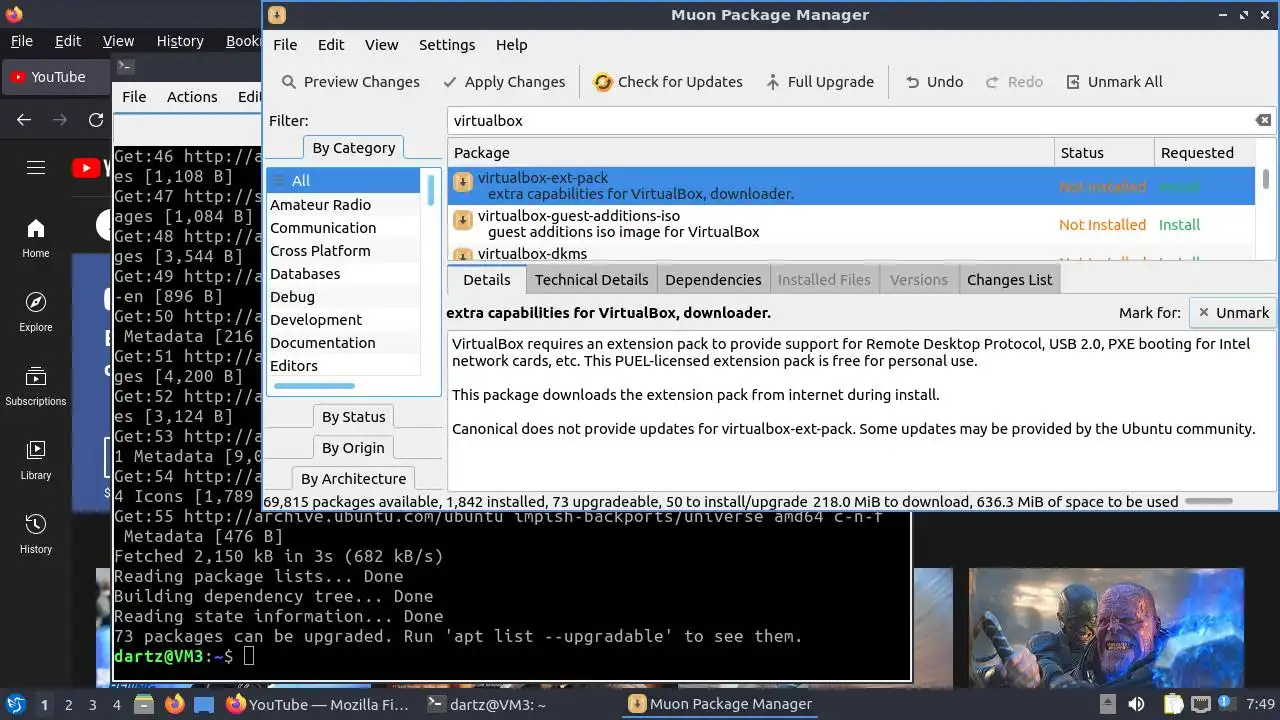Open Firefox History menu
Screen dimensions: 1280x720
tap(180, 41)
